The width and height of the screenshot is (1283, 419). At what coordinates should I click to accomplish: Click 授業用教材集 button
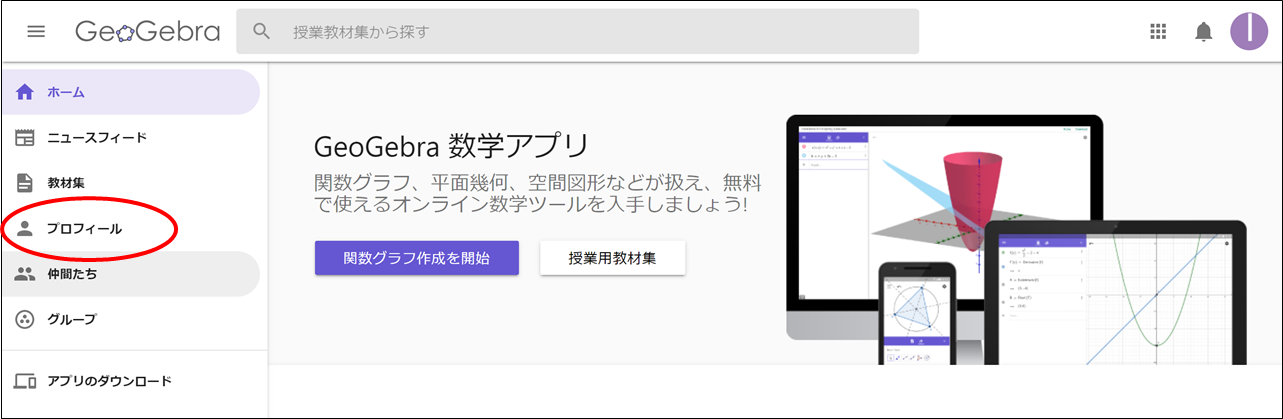pyautogui.click(x=613, y=258)
